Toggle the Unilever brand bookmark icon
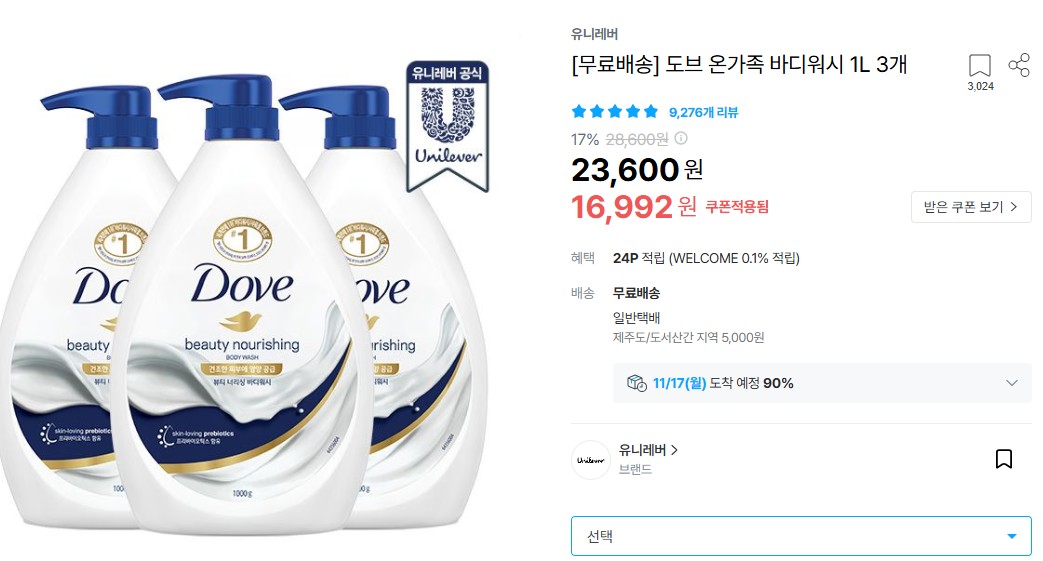The image size is (1043, 561). [x=1003, y=459]
